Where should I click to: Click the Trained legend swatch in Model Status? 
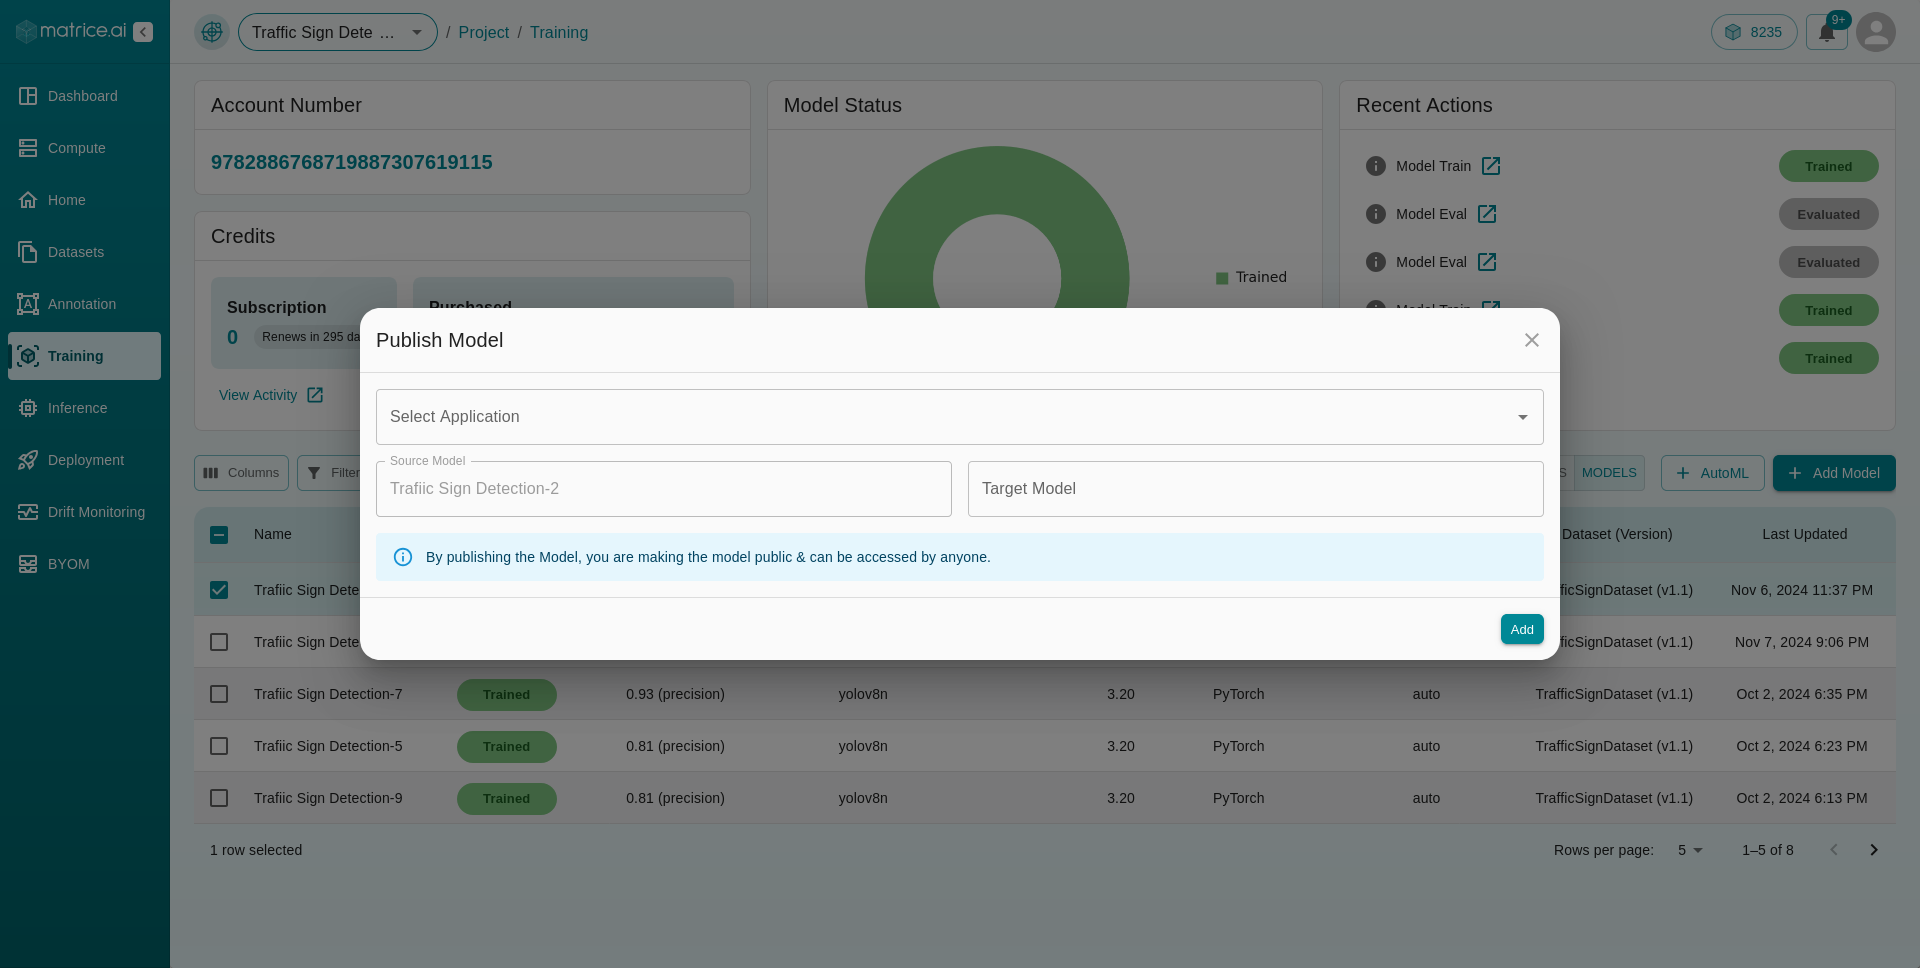(x=1222, y=278)
